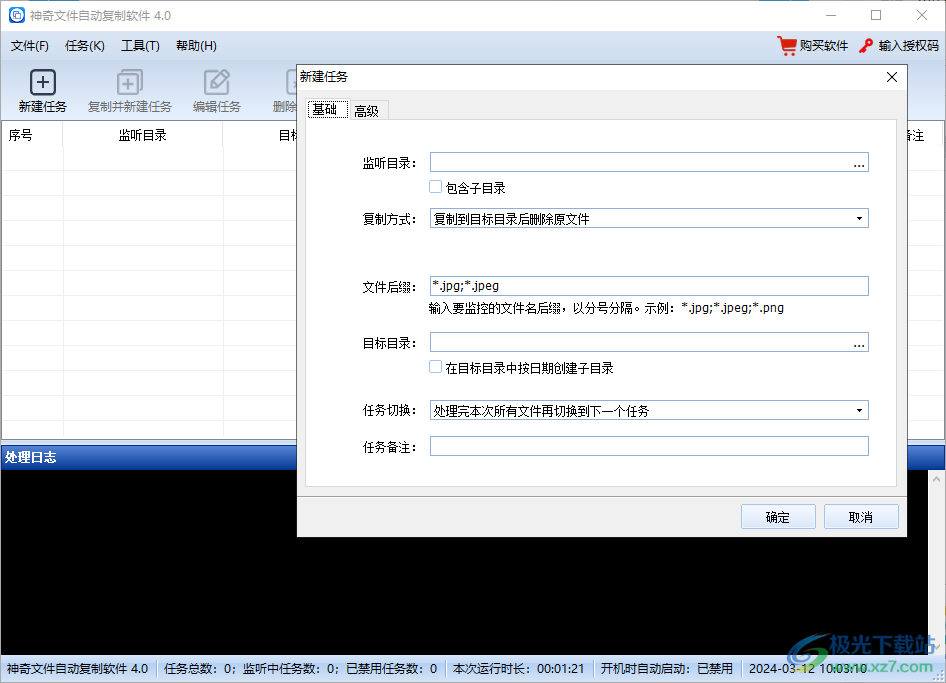Browse for 监听目录 using ellipsis button

click(x=859, y=163)
